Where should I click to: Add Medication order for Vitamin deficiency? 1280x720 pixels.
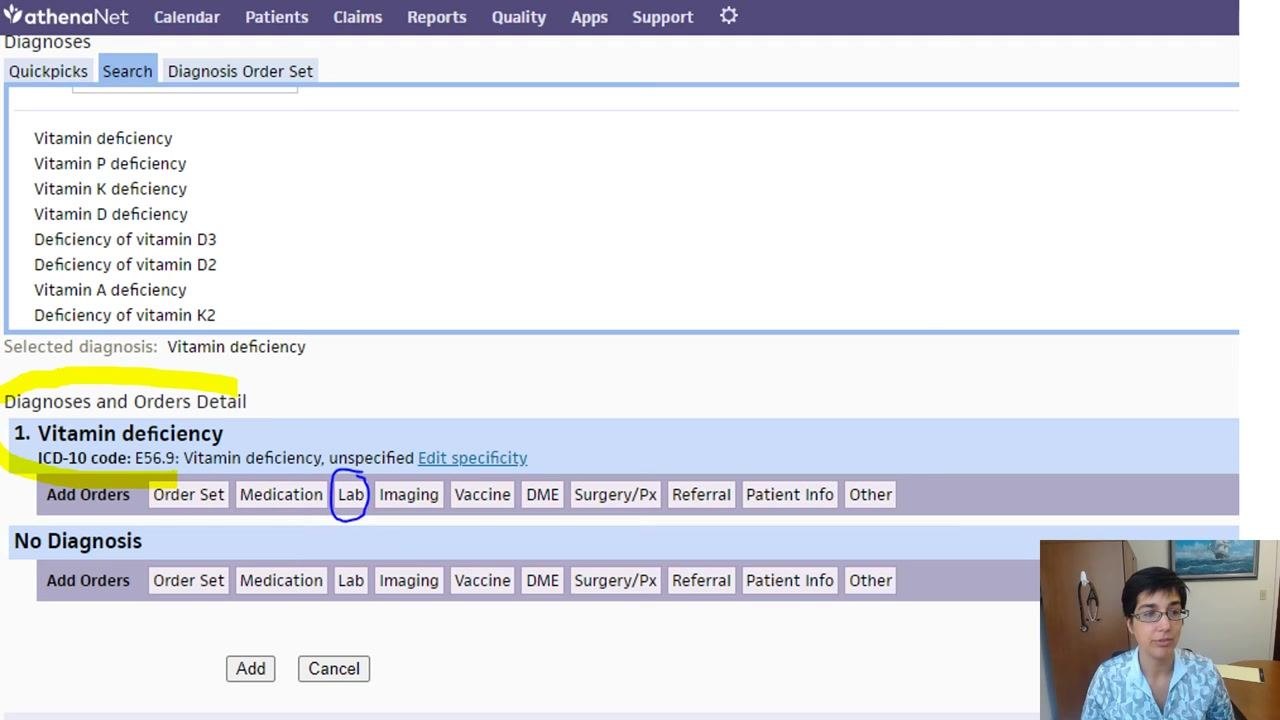pyautogui.click(x=281, y=494)
